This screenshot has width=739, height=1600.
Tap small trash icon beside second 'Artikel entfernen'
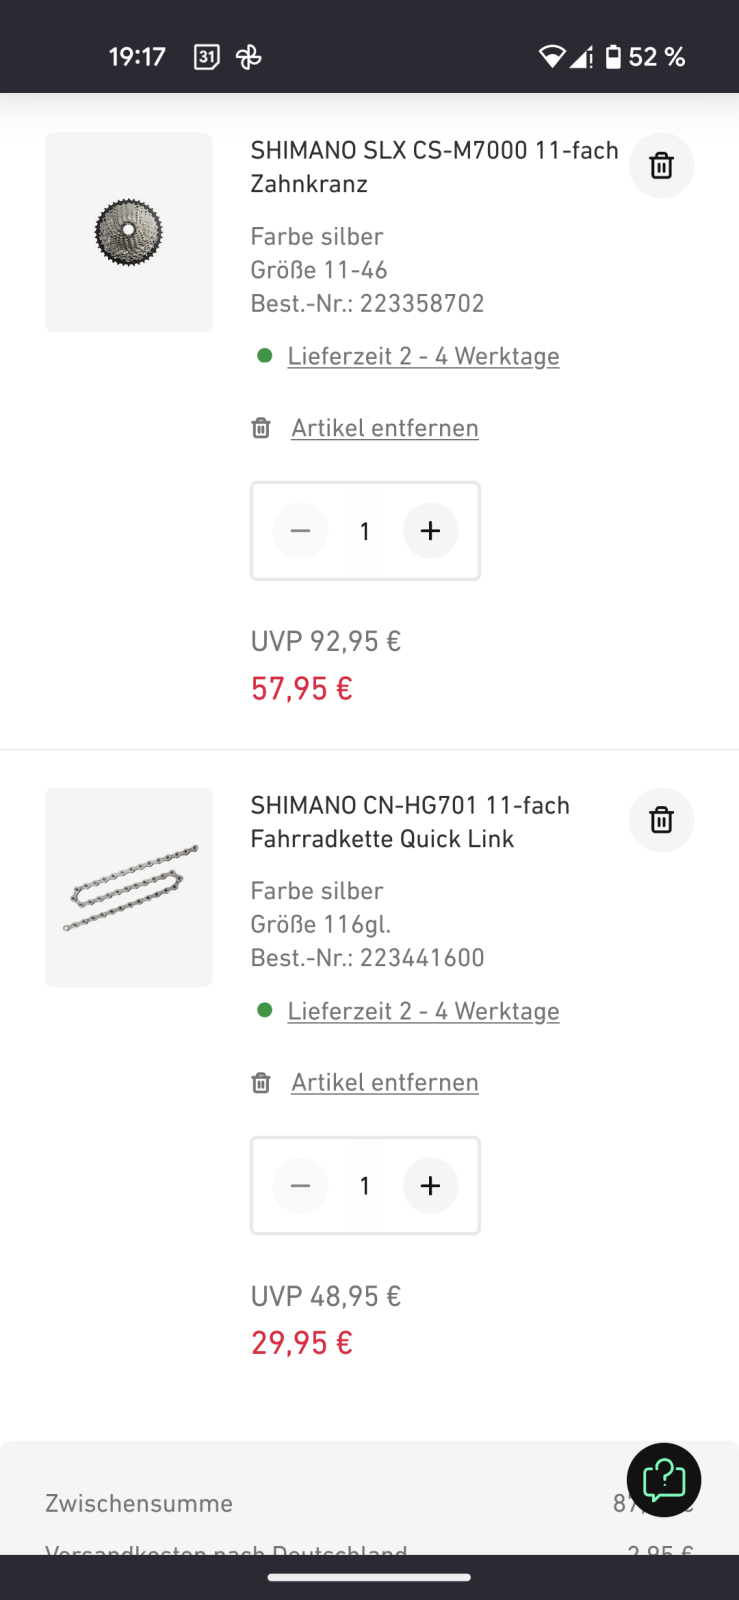click(261, 1083)
